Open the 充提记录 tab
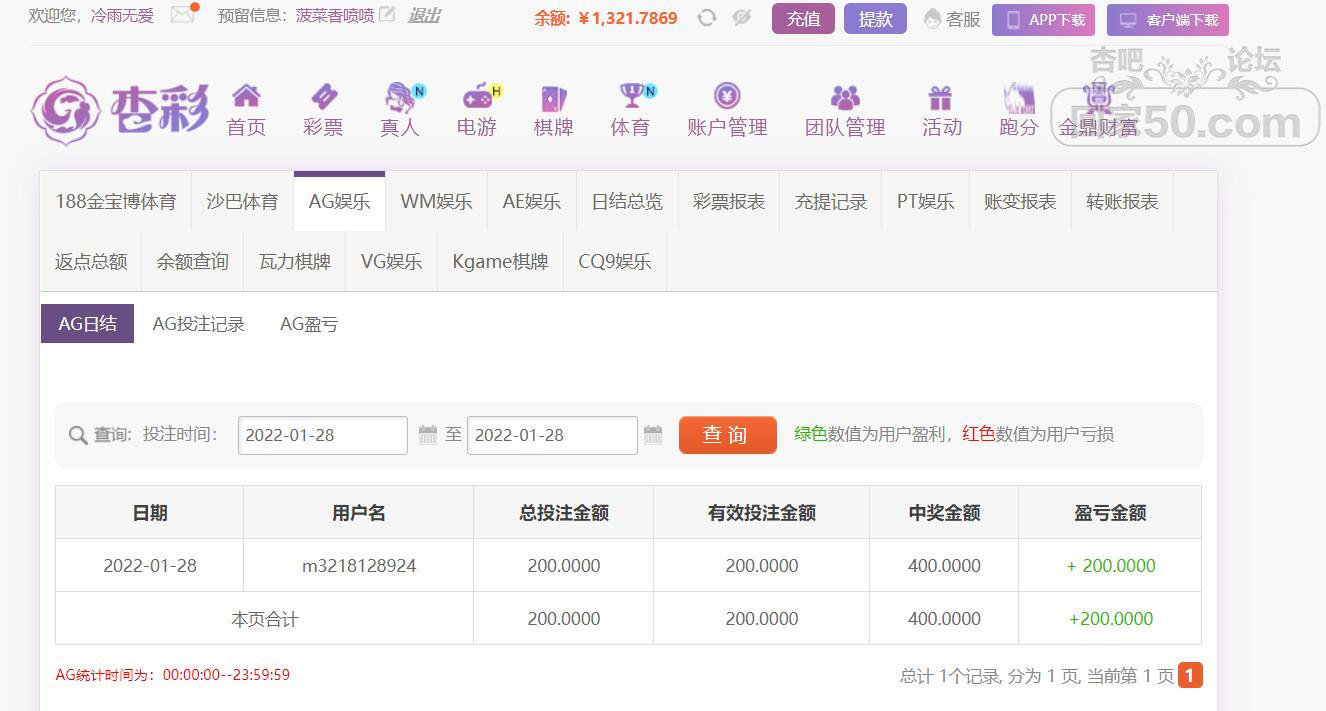Screen dimensions: 1326x711 click(x=830, y=201)
